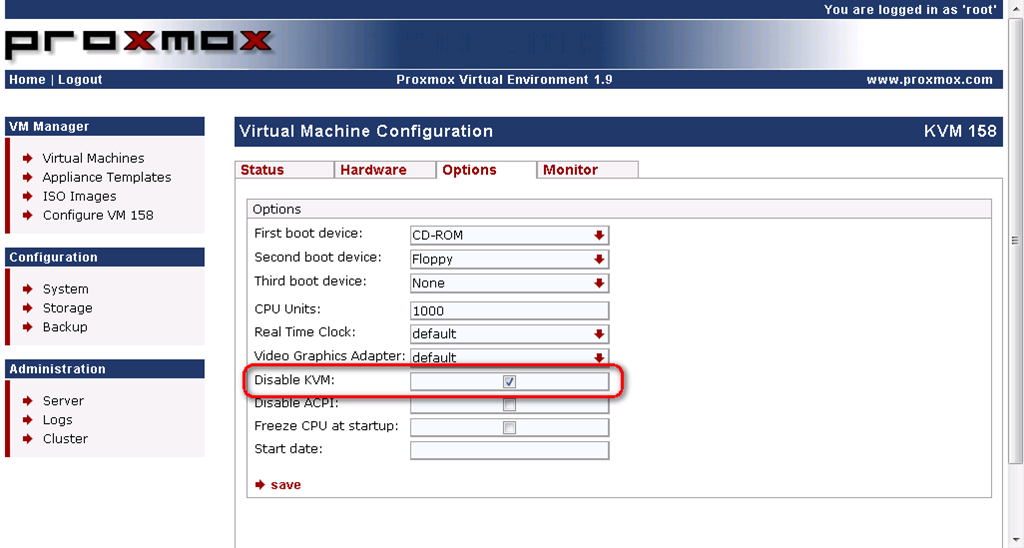Switch to the Hardware tab
Image resolution: width=1024 pixels, height=548 pixels.
click(384, 170)
